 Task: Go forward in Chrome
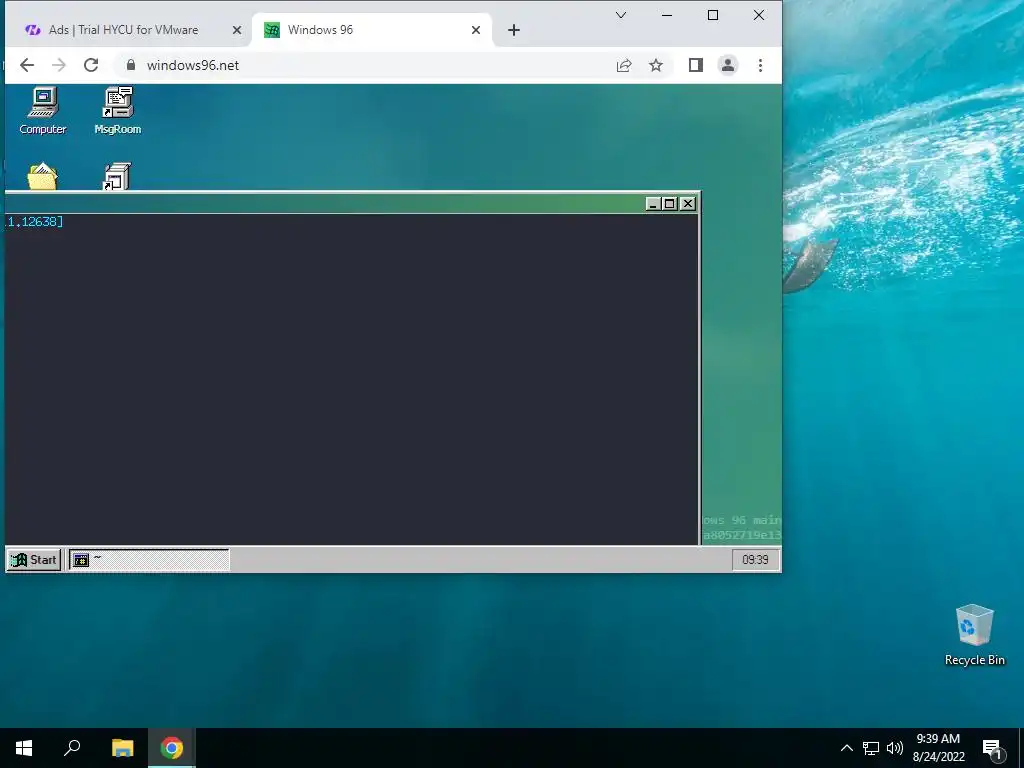[x=59, y=65]
